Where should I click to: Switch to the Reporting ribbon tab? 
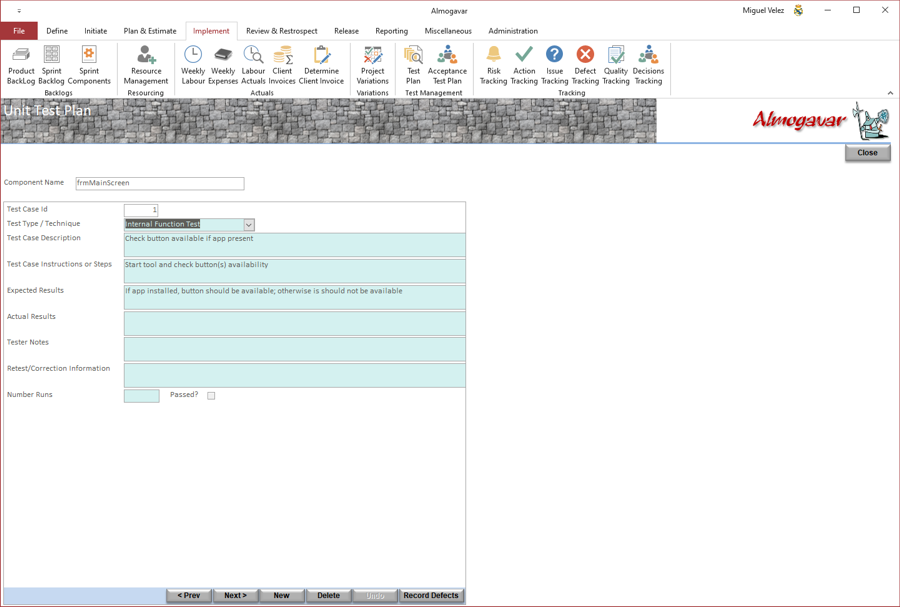point(391,31)
